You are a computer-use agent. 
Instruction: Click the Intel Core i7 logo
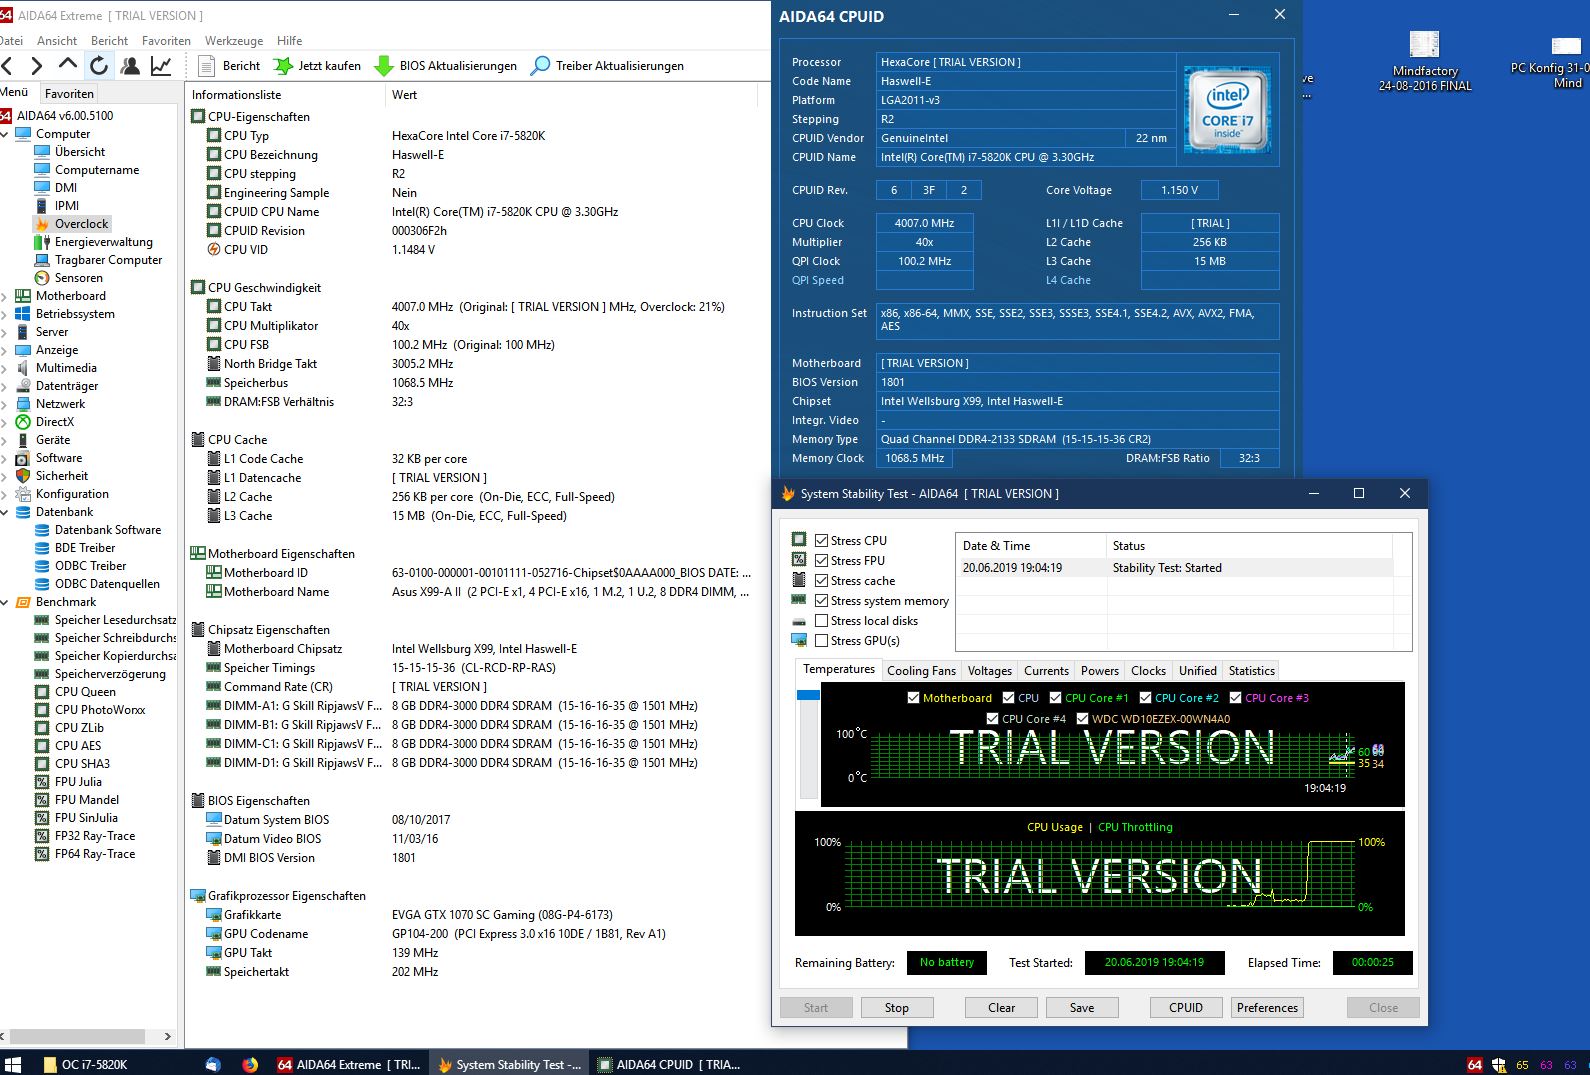click(x=1227, y=110)
